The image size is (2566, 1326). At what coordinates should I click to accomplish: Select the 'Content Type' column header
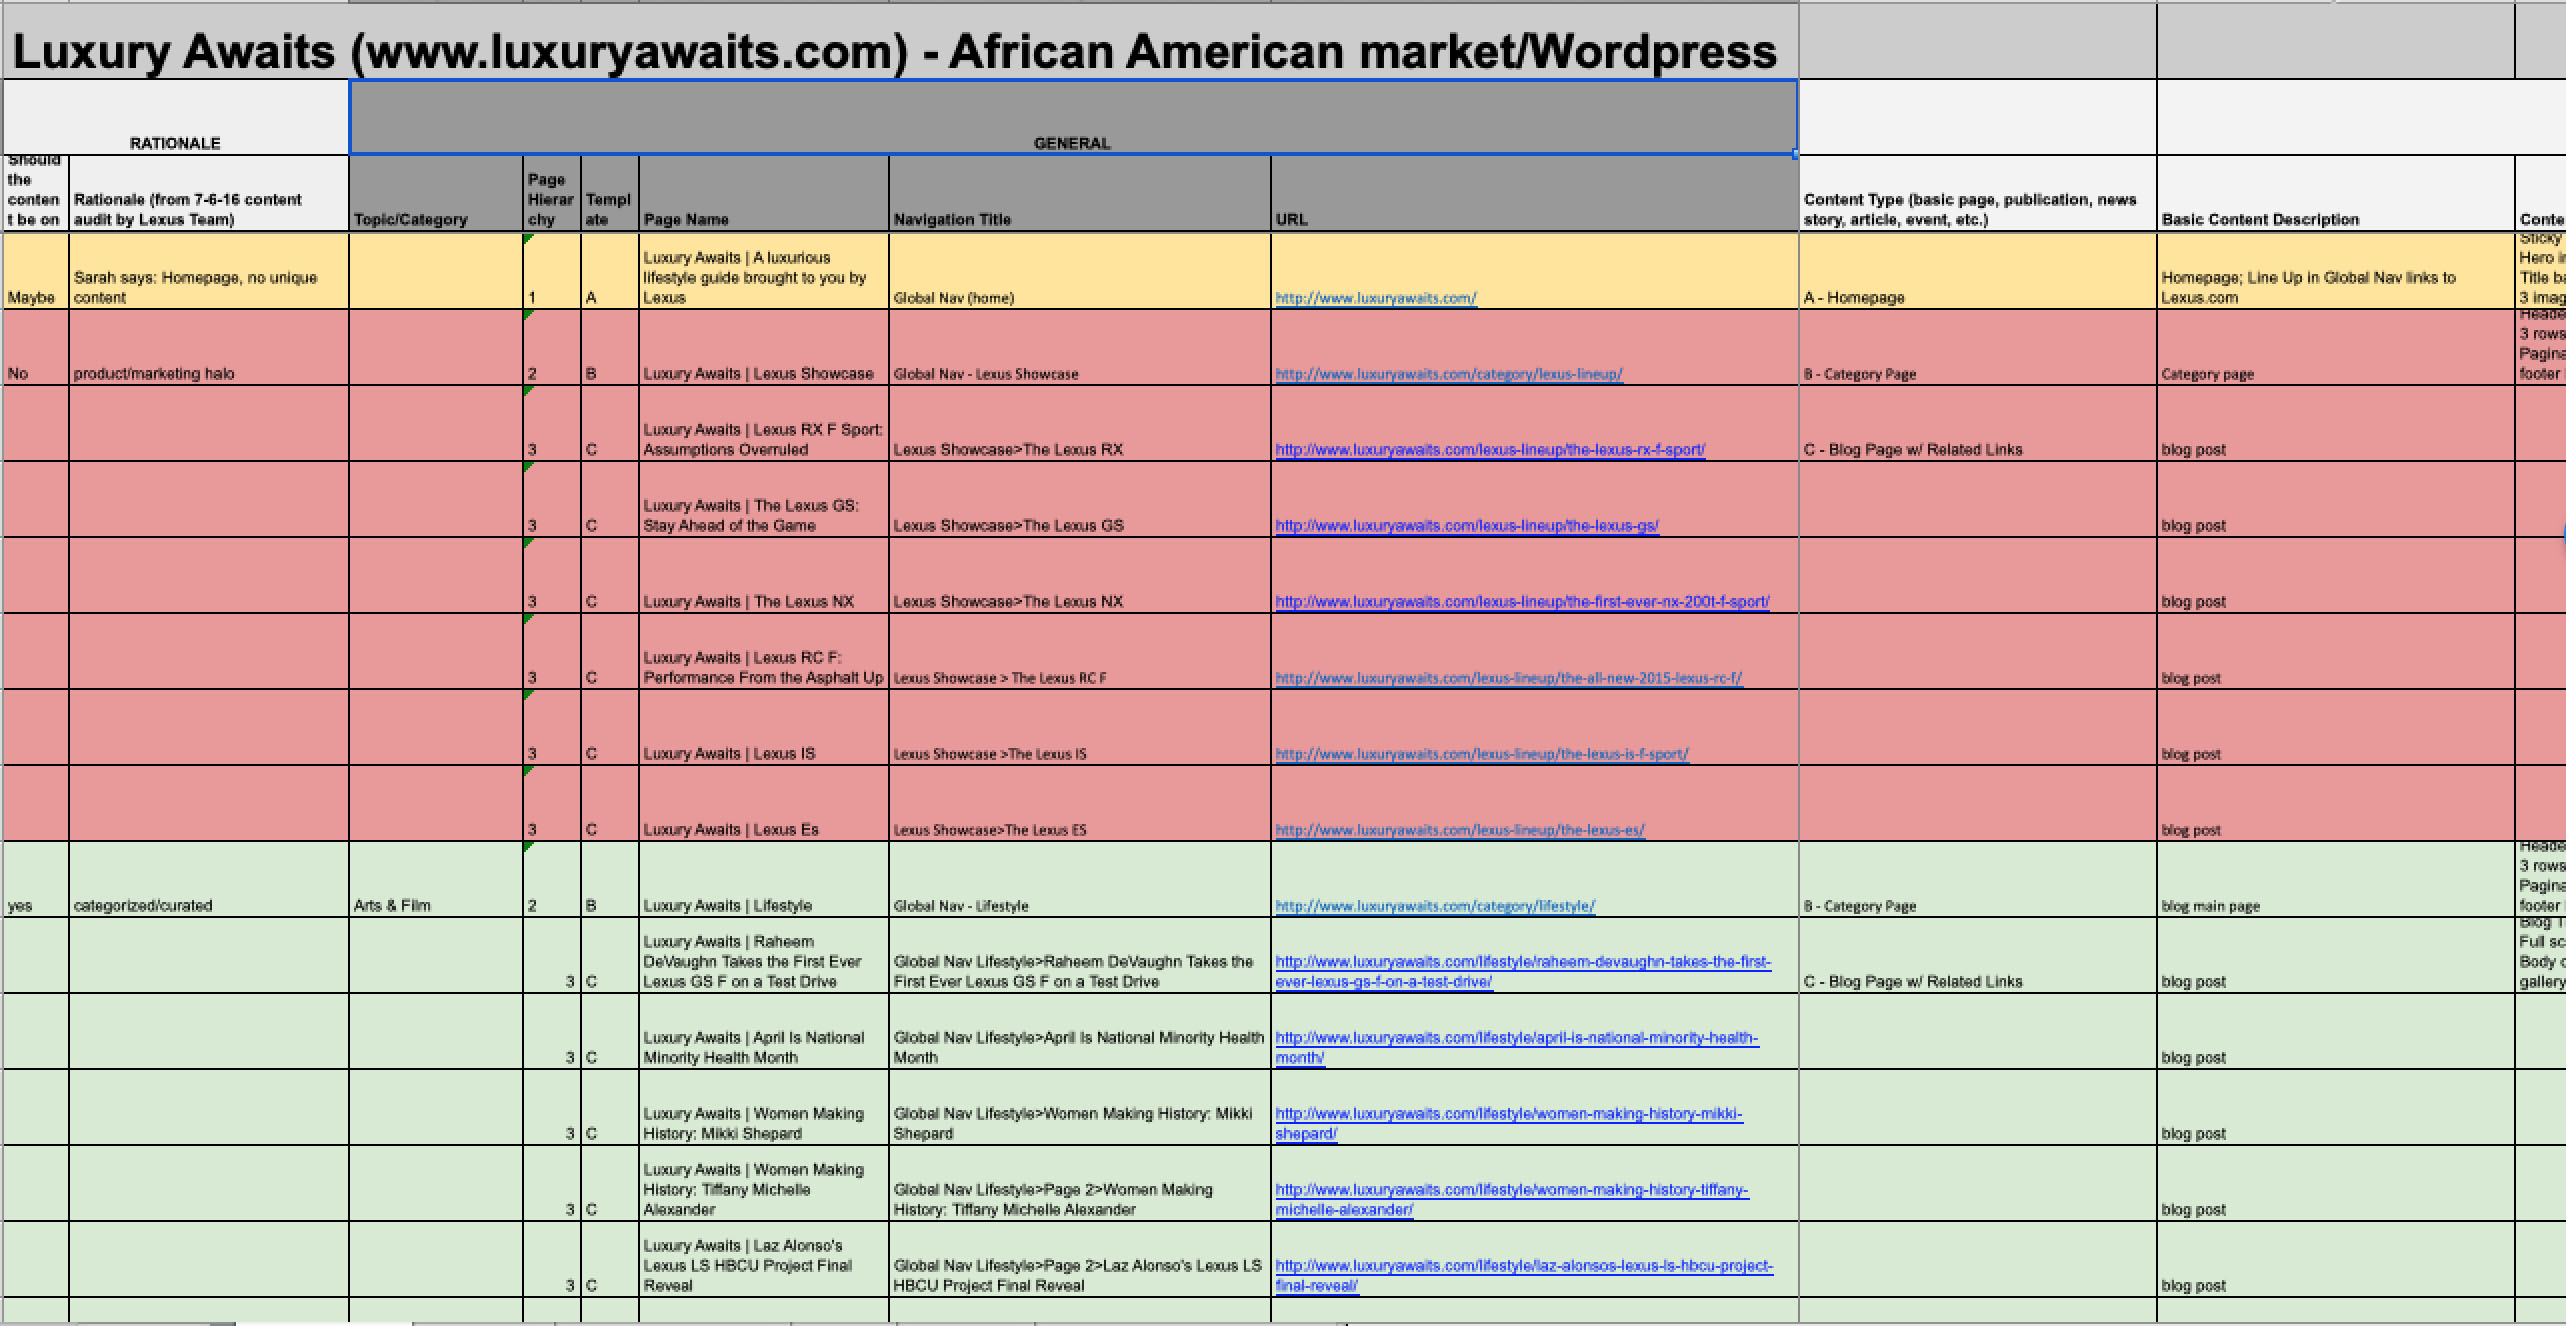(1978, 194)
